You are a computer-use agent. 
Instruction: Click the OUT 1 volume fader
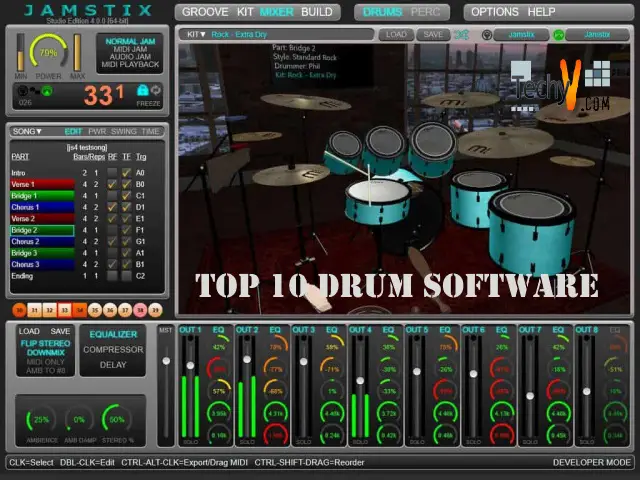(190, 365)
